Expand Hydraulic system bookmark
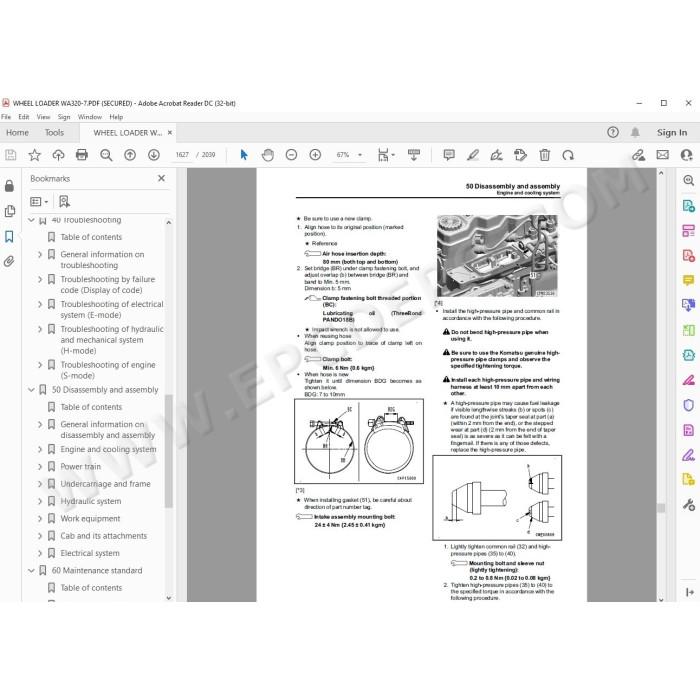 click(40, 501)
